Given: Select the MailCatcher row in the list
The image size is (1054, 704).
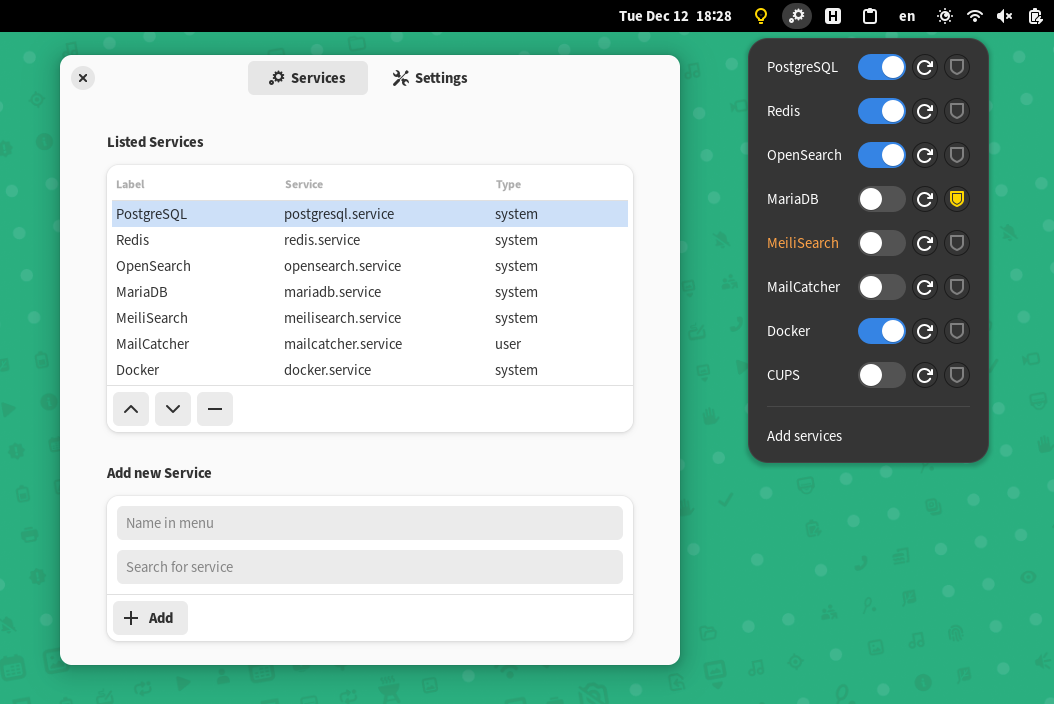Looking at the screenshot, I should (370, 344).
